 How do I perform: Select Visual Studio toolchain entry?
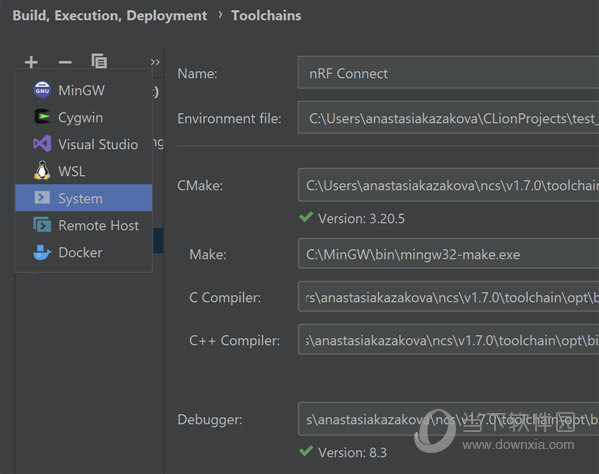(84, 144)
